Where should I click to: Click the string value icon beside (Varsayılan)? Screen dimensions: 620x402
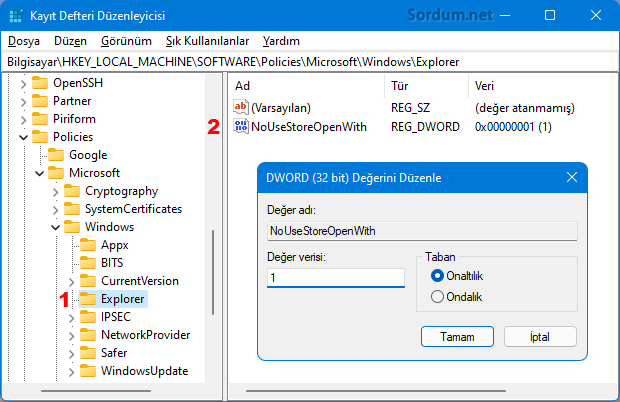click(x=241, y=107)
